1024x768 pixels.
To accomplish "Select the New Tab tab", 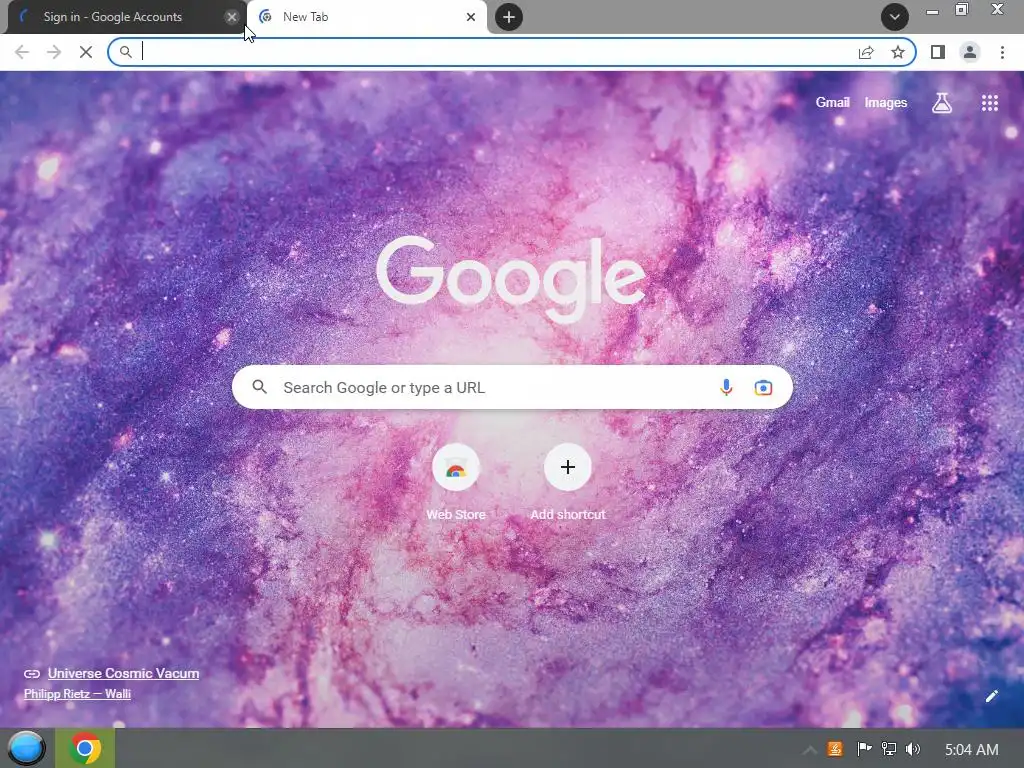I will (367, 17).
